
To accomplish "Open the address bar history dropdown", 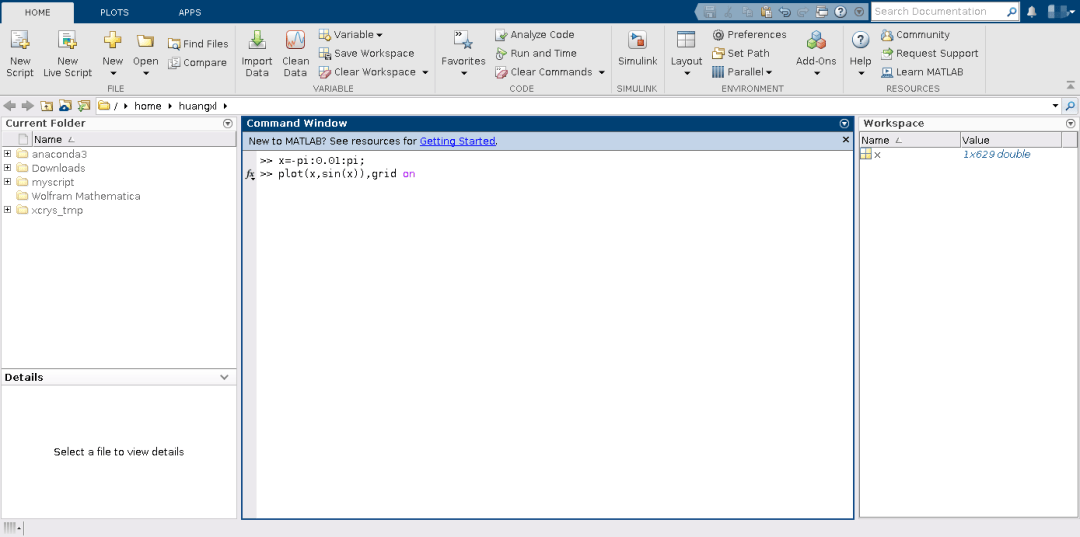I will click(x=1056, y=106).
